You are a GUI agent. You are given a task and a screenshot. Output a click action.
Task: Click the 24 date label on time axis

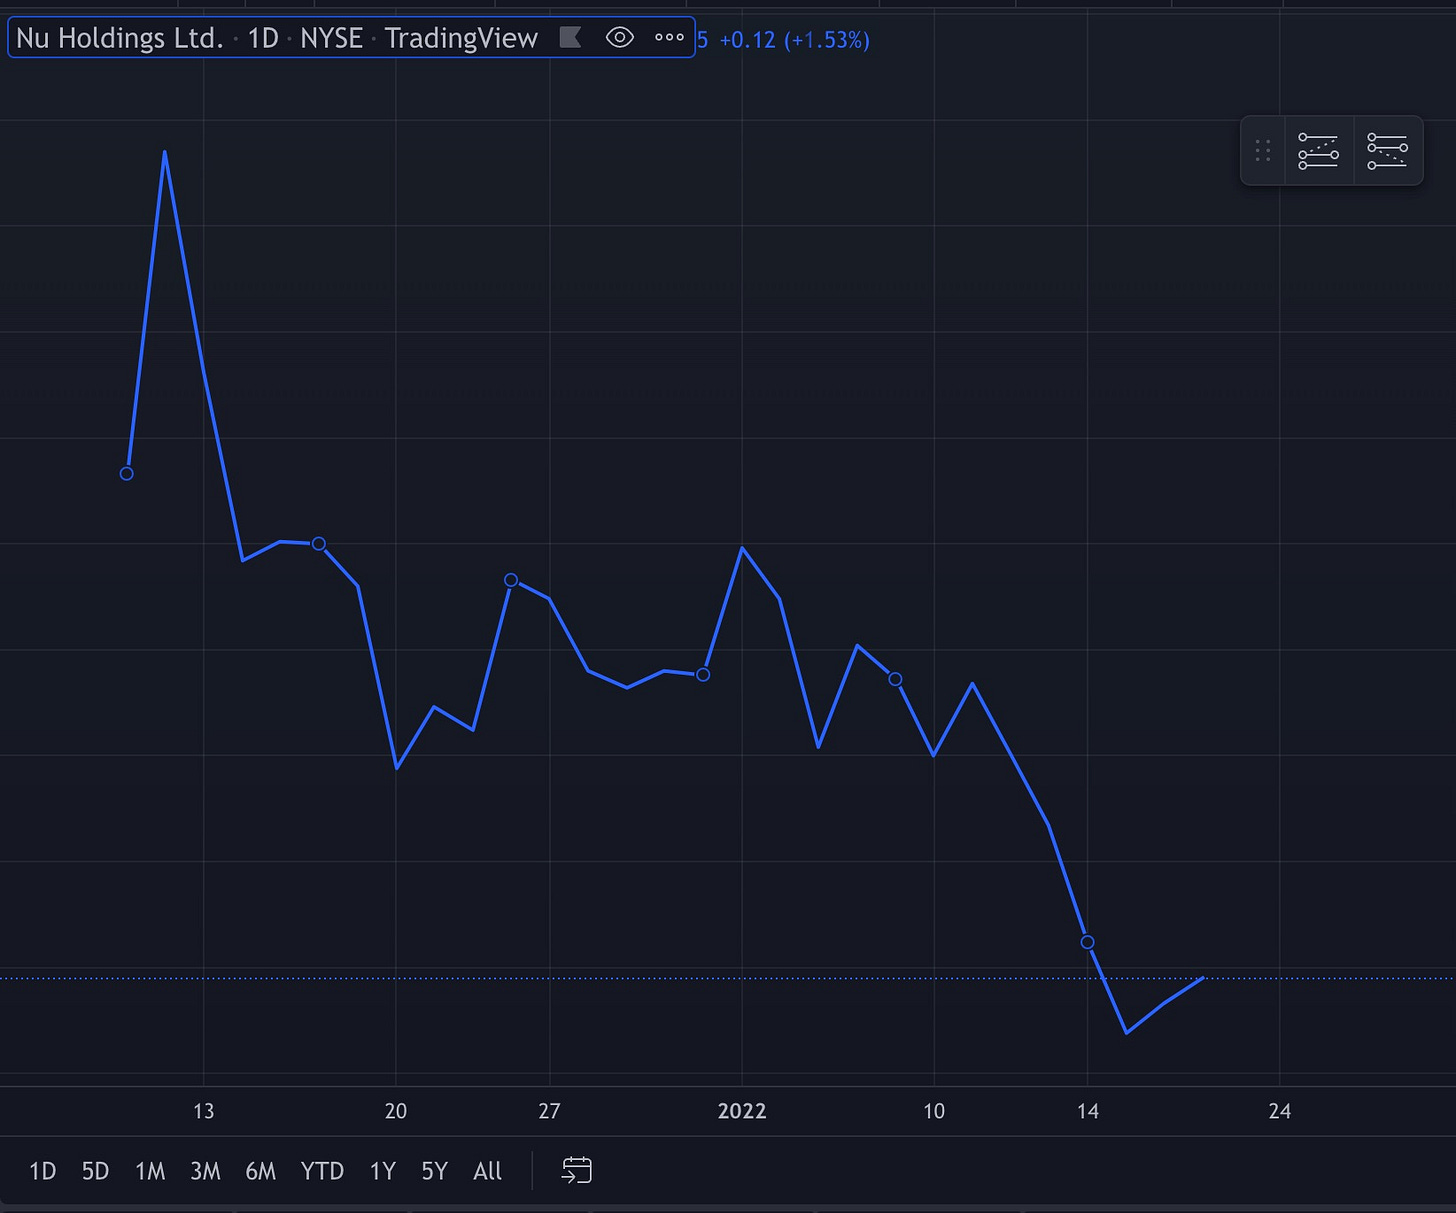(1280, 1111)
